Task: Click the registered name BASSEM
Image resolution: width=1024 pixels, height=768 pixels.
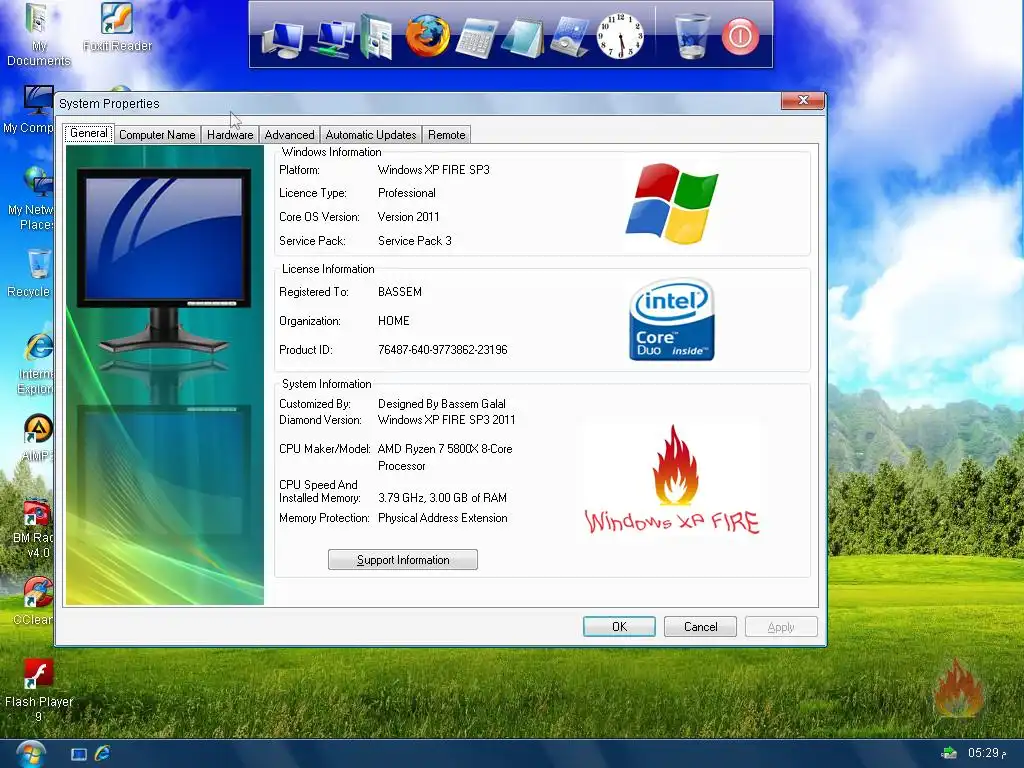Action: pyautogui.click(x=400, y=292)
